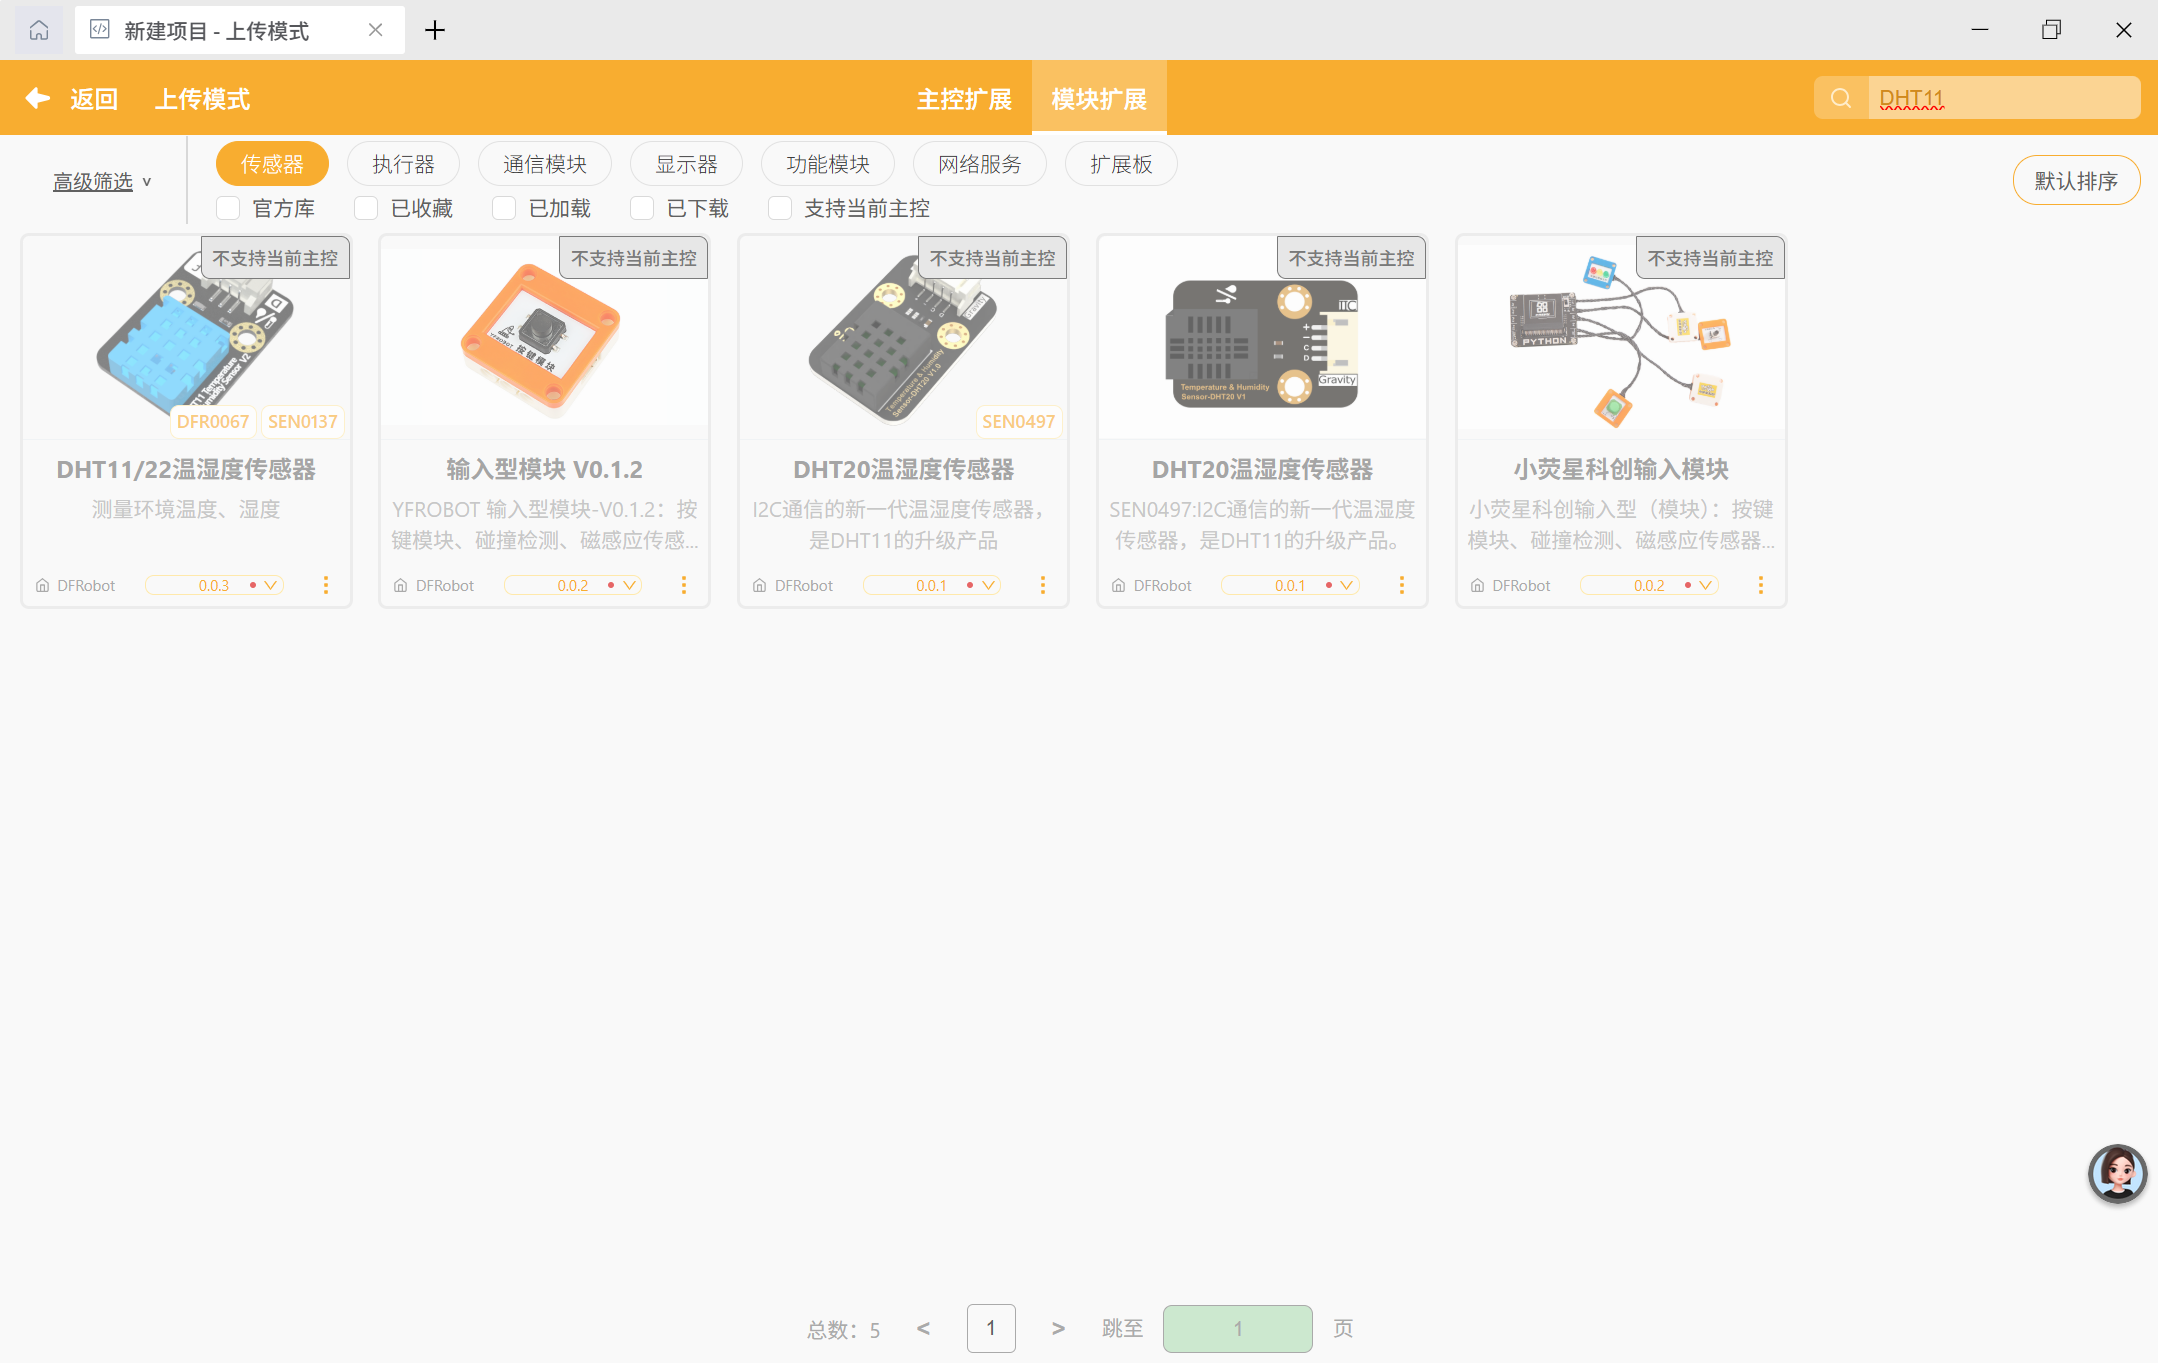2158x1363 pixels.
Task: Open more options on Gravity DHT20 card
Action: (x=1401, y=585)
